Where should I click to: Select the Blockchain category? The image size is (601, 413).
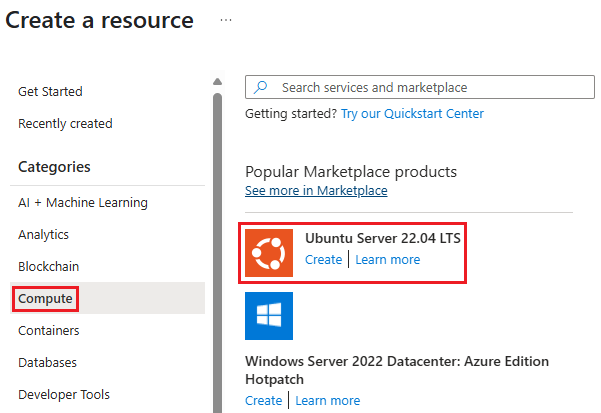pos(48,267)
